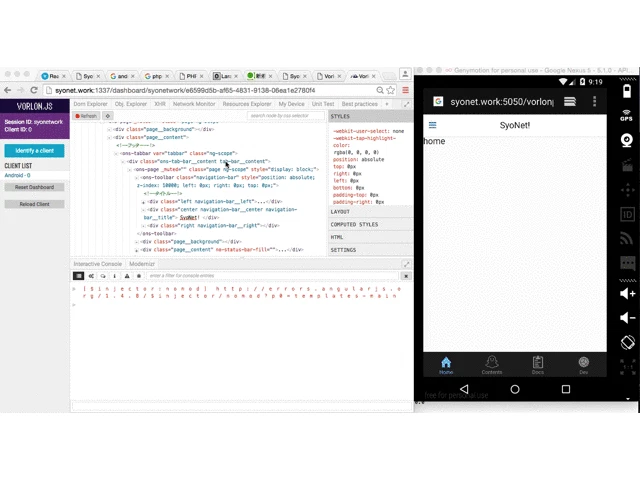640x480 pixels.
Task: Open the My Device plugin tab
Action: click(291, 104)
